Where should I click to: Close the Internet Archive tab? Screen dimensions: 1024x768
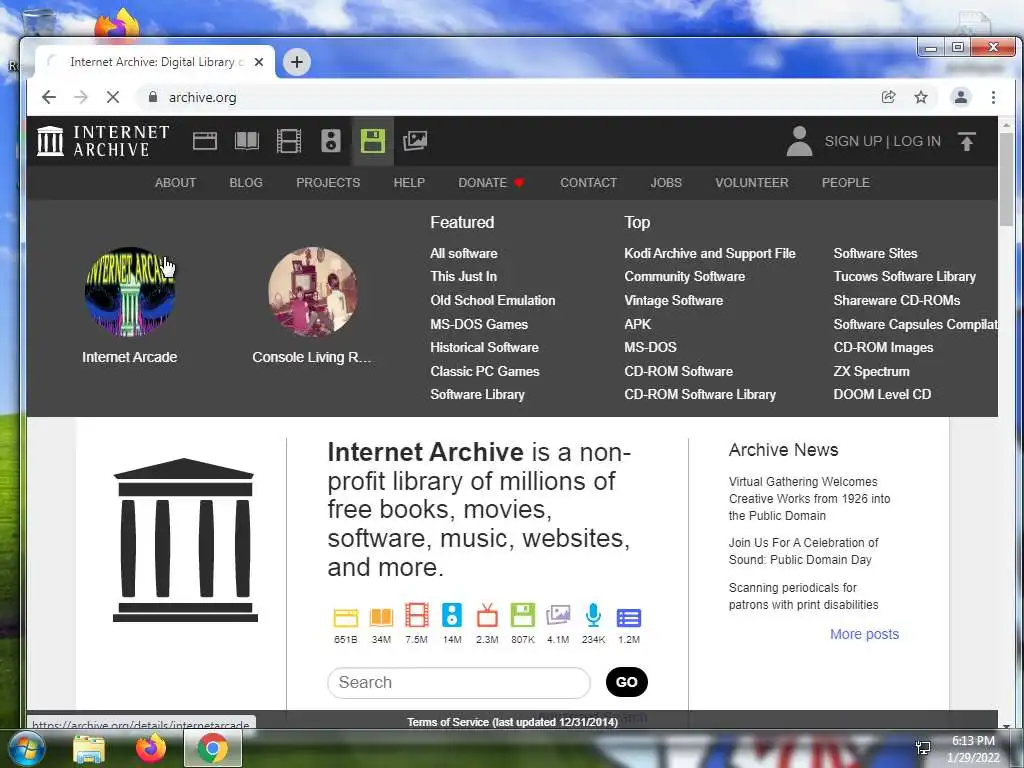259,62
